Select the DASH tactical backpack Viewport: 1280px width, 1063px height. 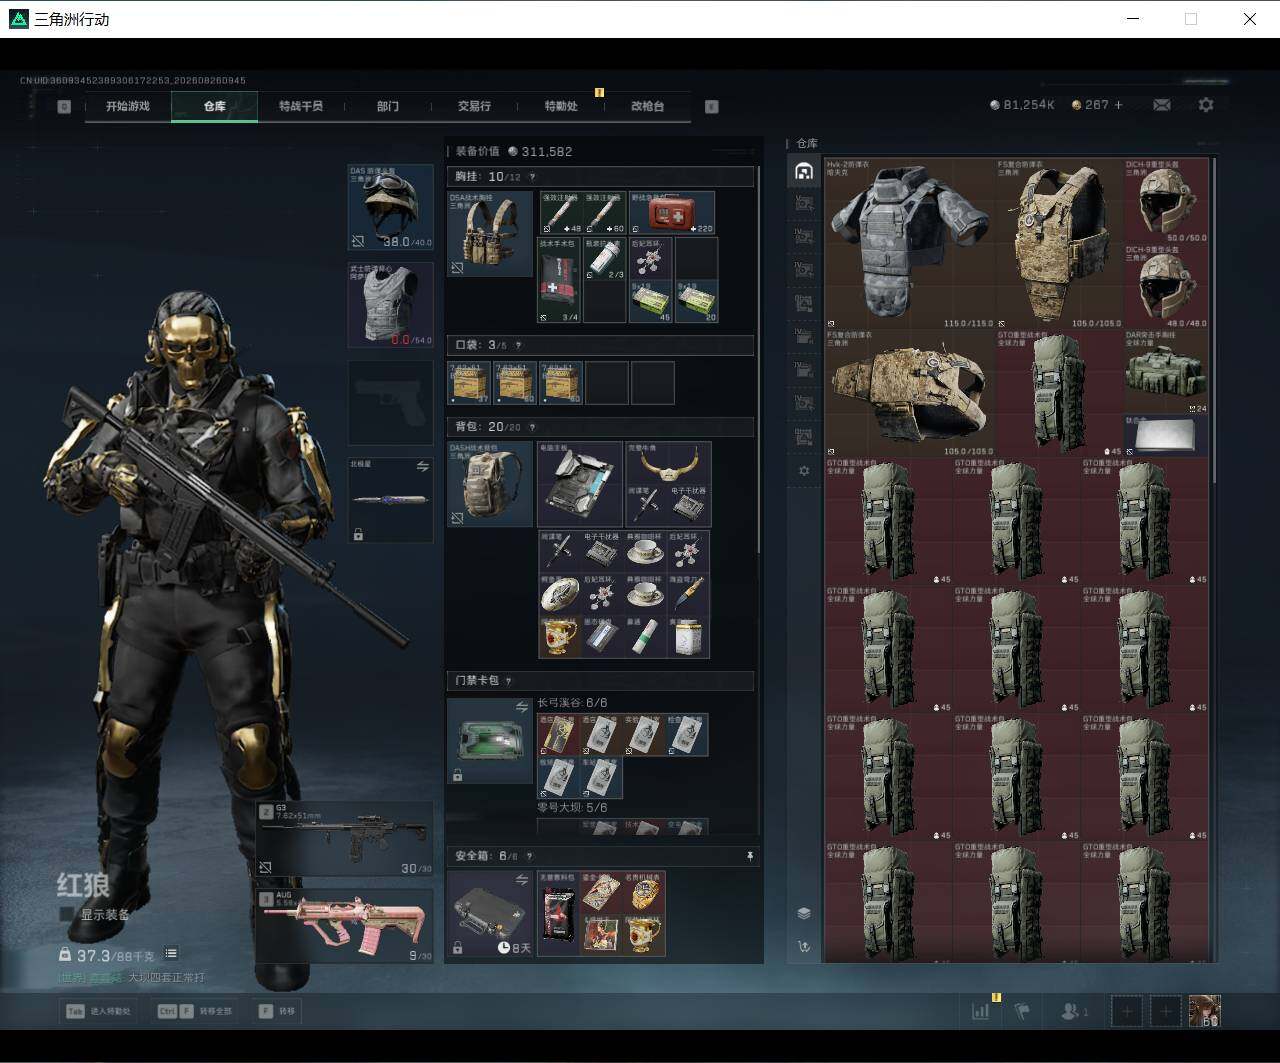pos(490,484)
